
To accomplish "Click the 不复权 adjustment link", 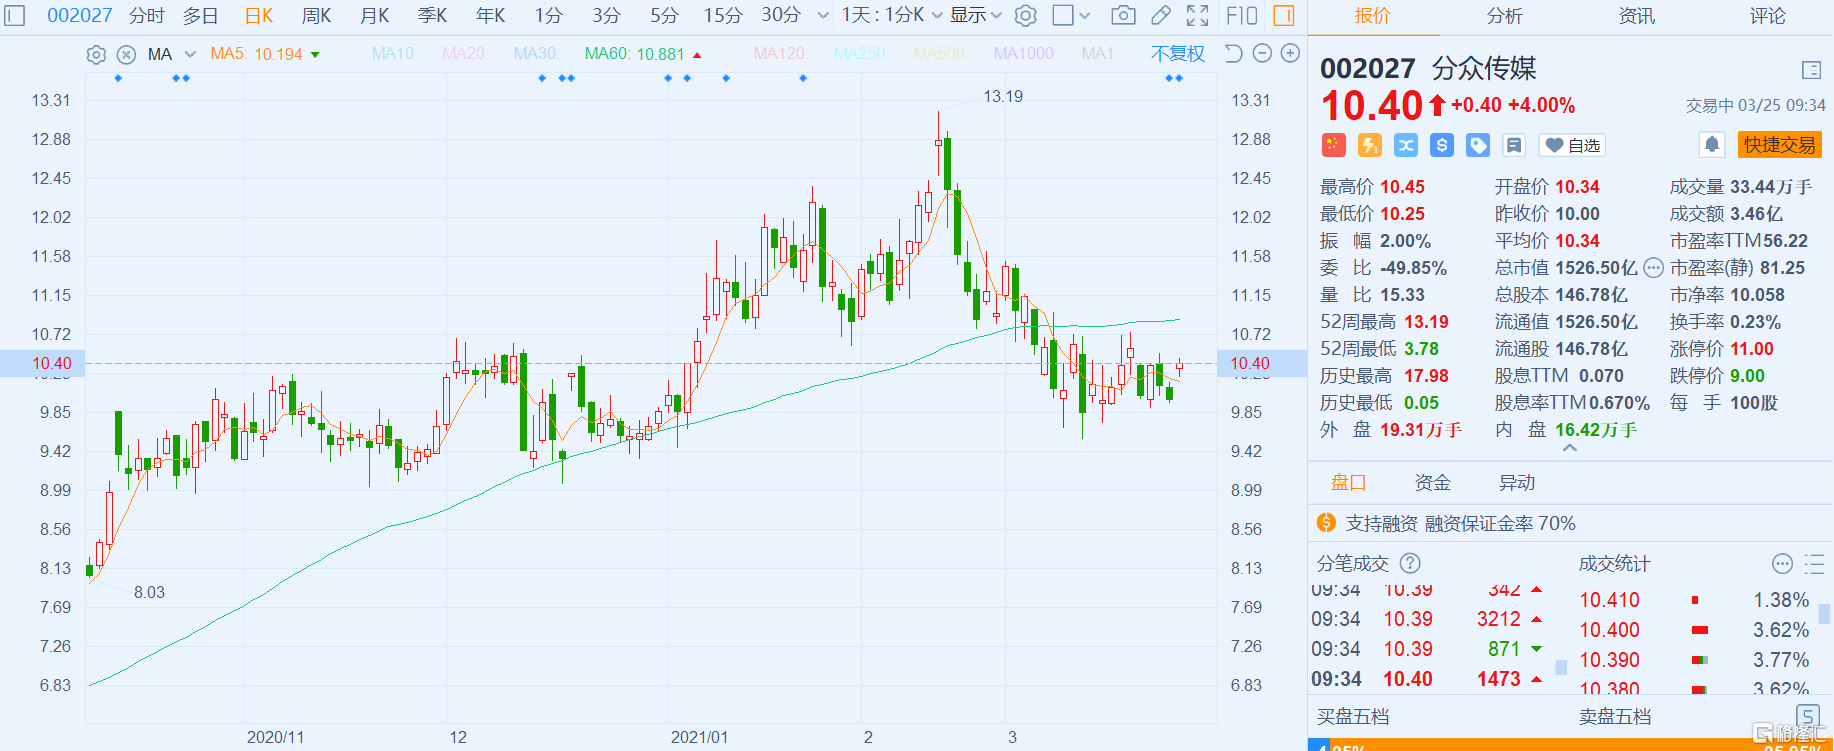I will pos(1177,54).
